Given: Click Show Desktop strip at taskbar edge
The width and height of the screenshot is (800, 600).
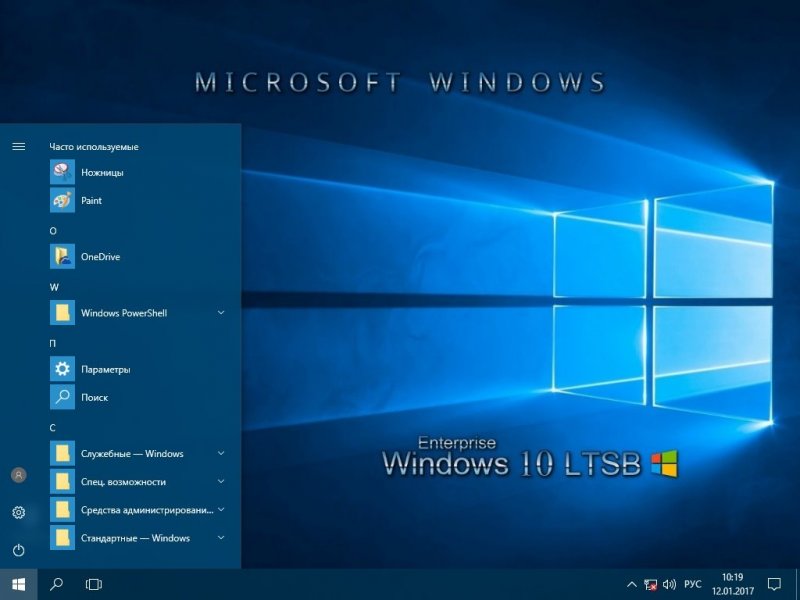Looking at the screenshot, I should [797, 585].
